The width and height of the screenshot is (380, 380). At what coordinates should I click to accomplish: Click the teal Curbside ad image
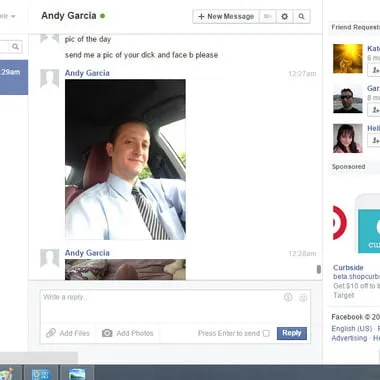click(x=369, y=231)
